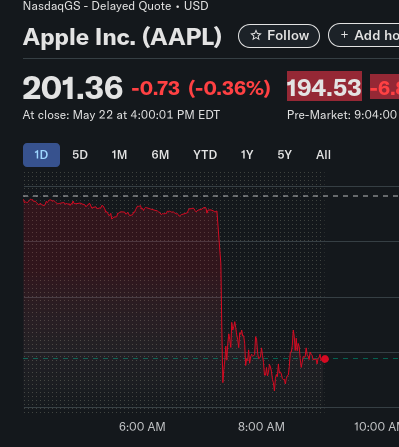This screenshot has width=399, height=447.
Task: Click the sharp price drop on chart
Action: click(221, 293)
